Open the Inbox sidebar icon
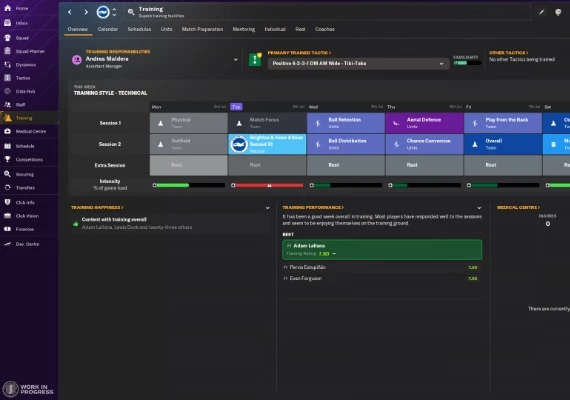Screen dimensions: 570x400 8,23
